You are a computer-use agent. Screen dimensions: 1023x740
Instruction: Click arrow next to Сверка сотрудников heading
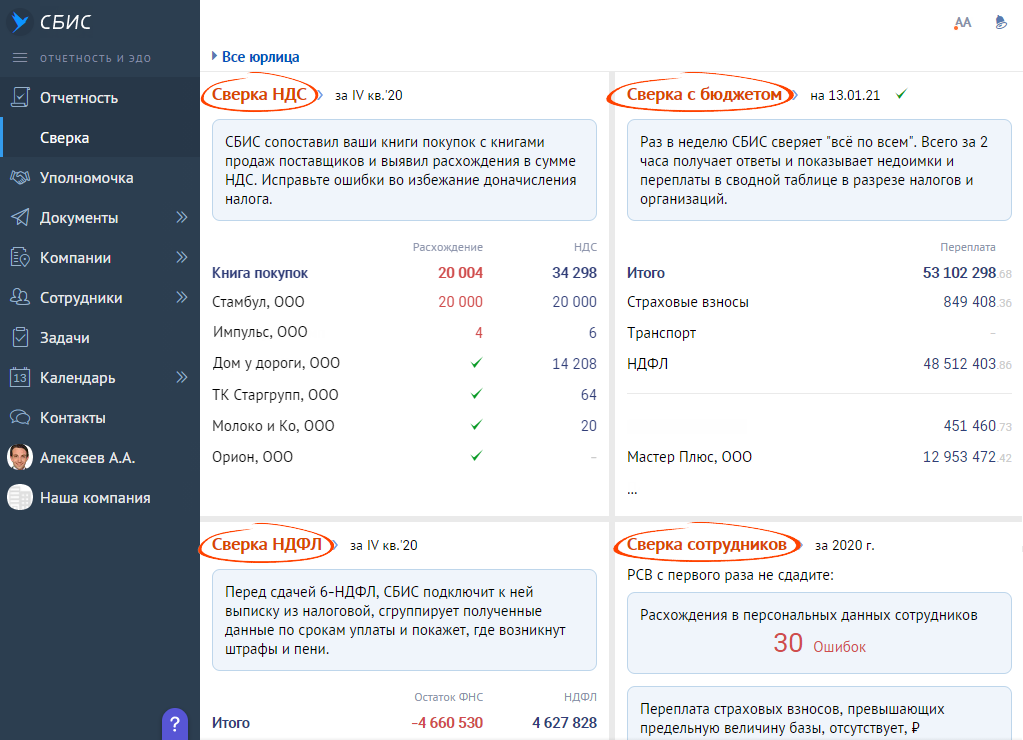pos(800,544)
